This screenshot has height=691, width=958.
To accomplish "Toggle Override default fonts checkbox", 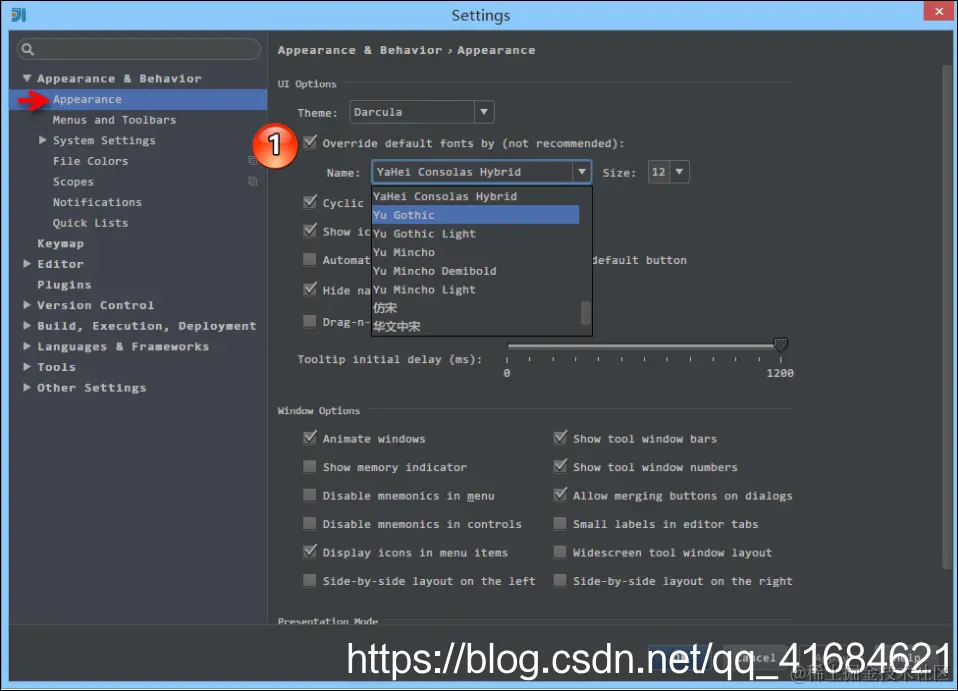I will (310, 142).
